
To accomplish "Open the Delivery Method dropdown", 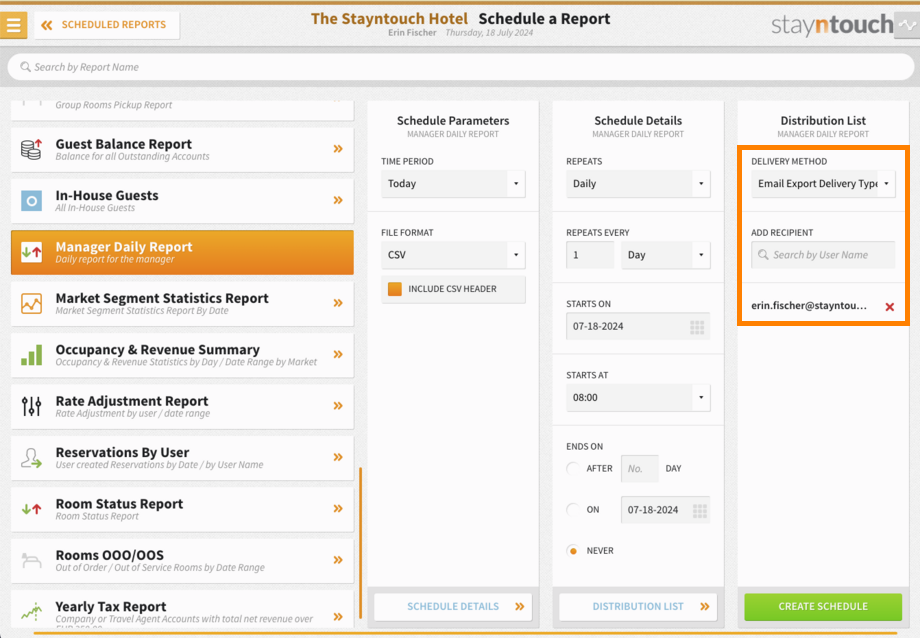I will click(823, 184).
